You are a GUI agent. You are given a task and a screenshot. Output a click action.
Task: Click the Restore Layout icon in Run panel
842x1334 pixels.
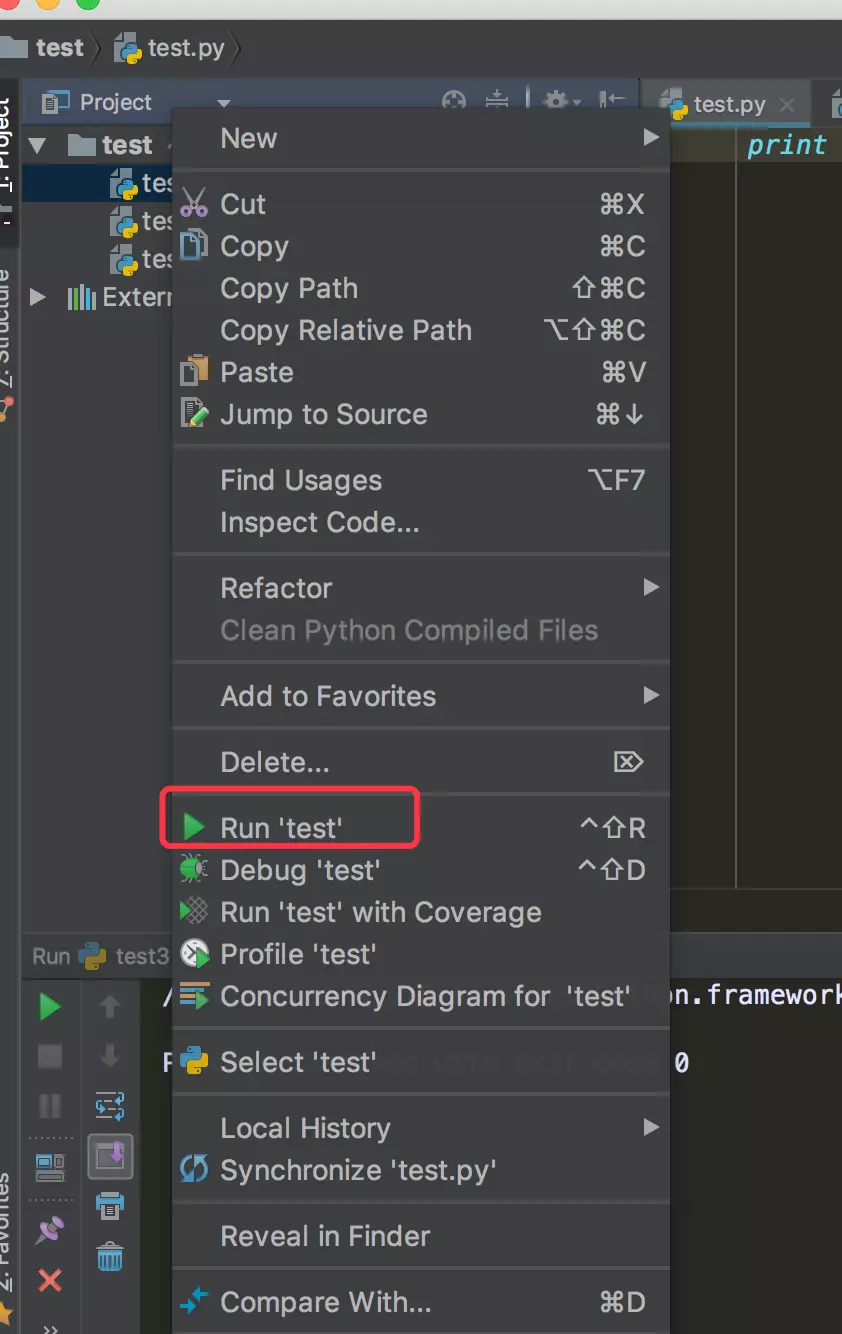pyautogui.click(x=49, y=1166)
